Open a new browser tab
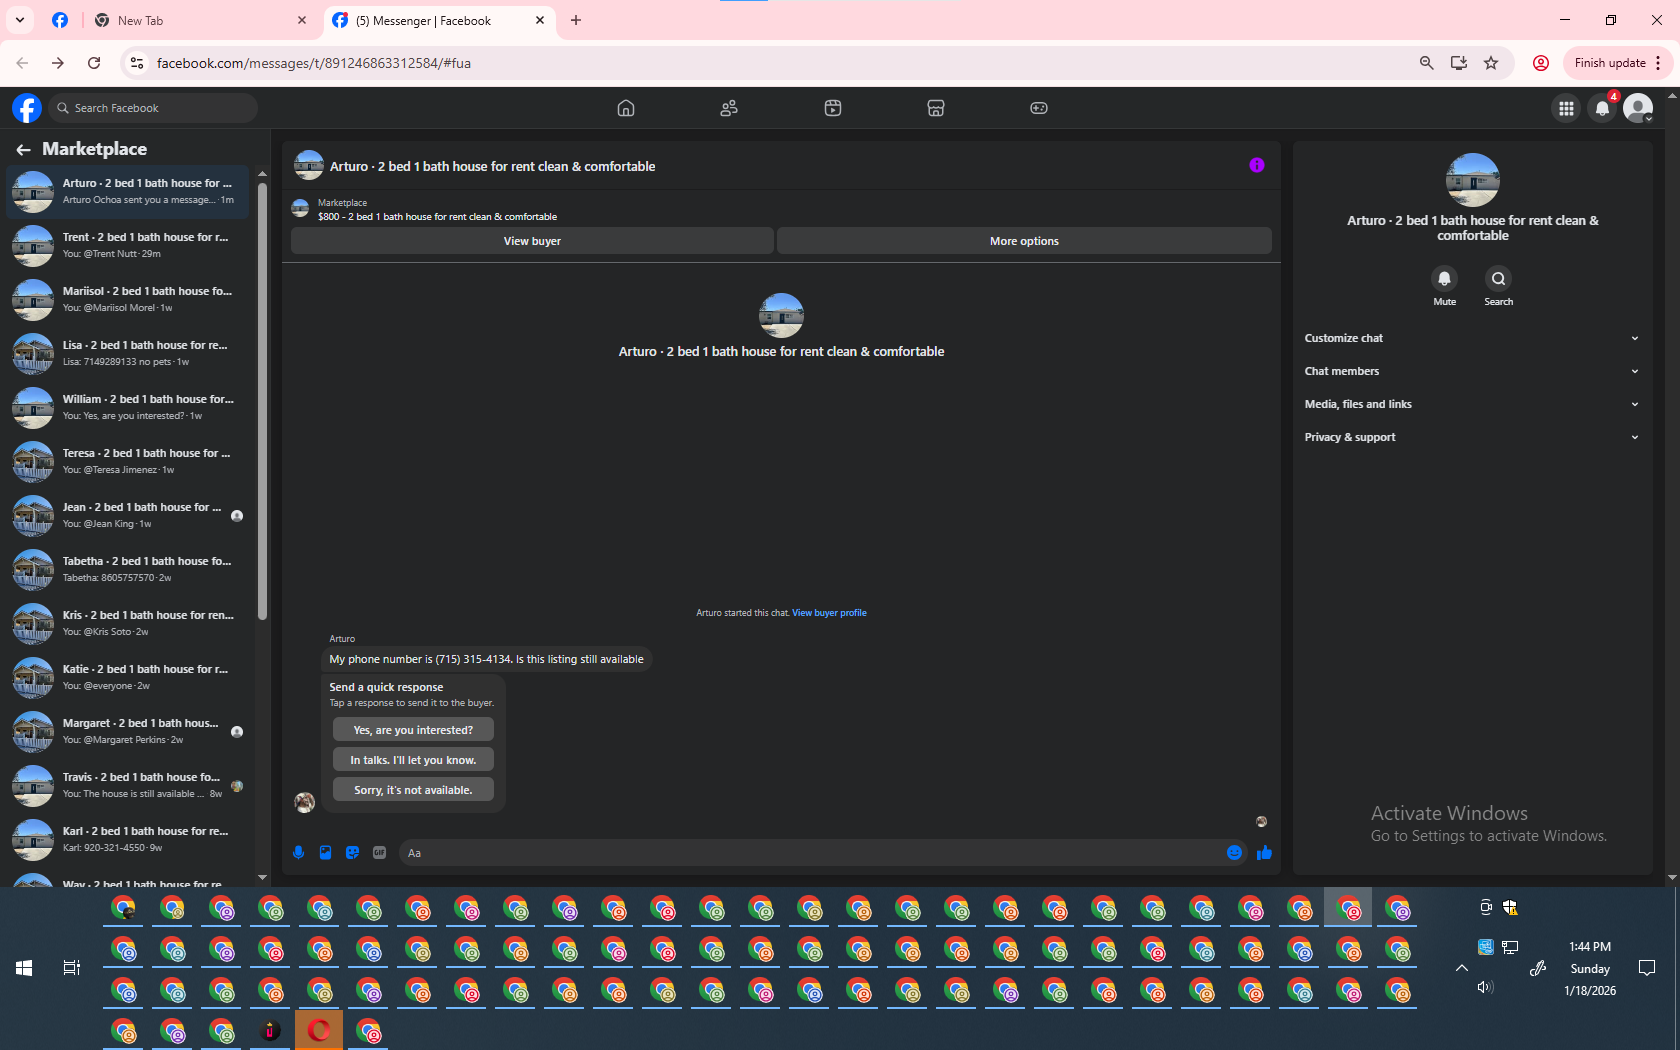Image resolution: width=1680 pixels, height=1050 pixels. point(576,20)
